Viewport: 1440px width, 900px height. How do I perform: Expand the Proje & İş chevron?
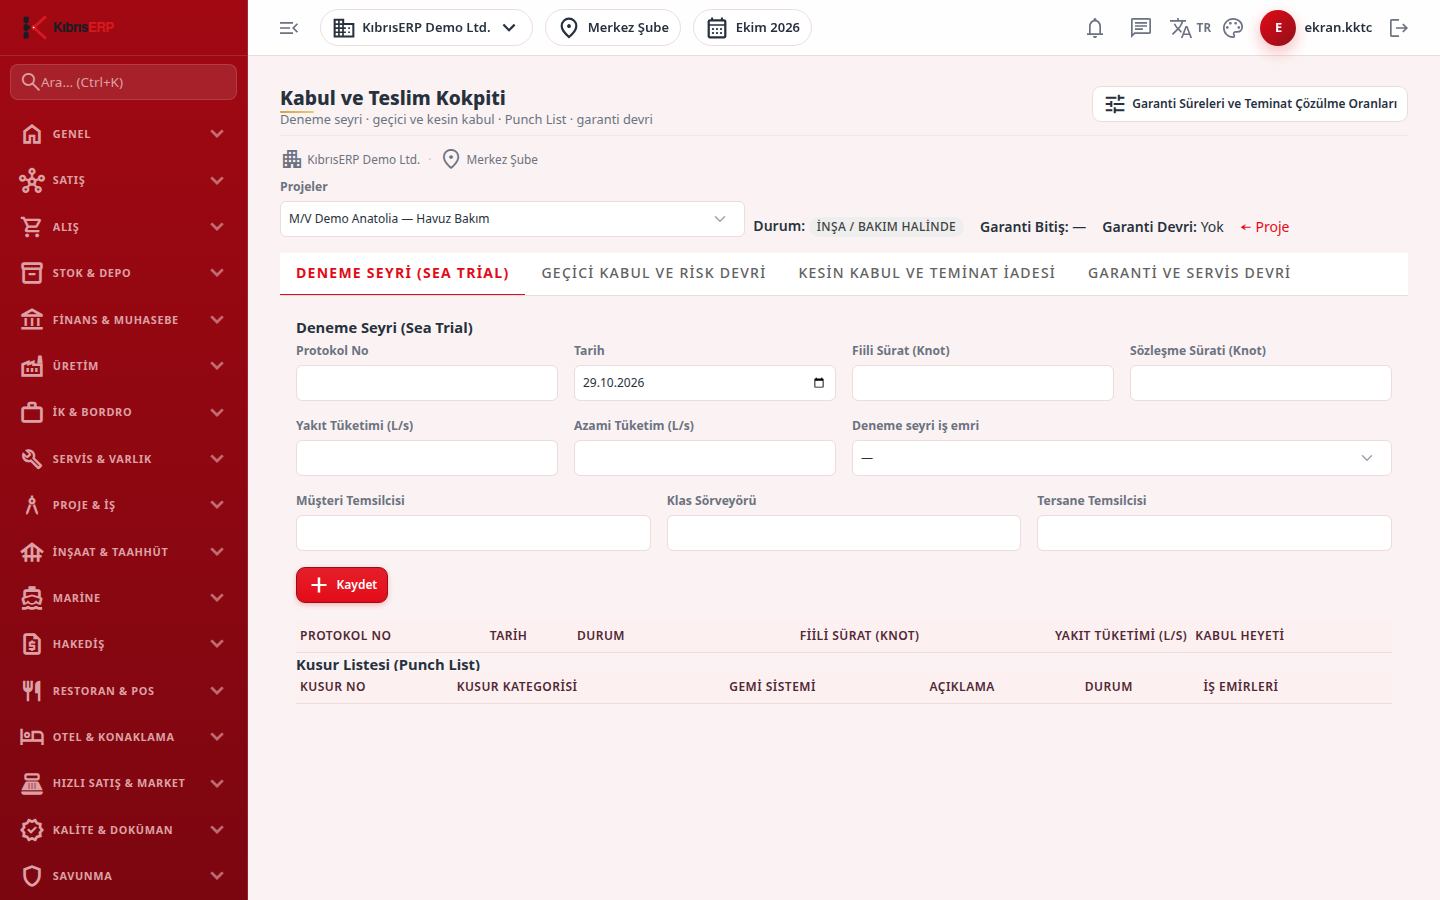point(217,505)
